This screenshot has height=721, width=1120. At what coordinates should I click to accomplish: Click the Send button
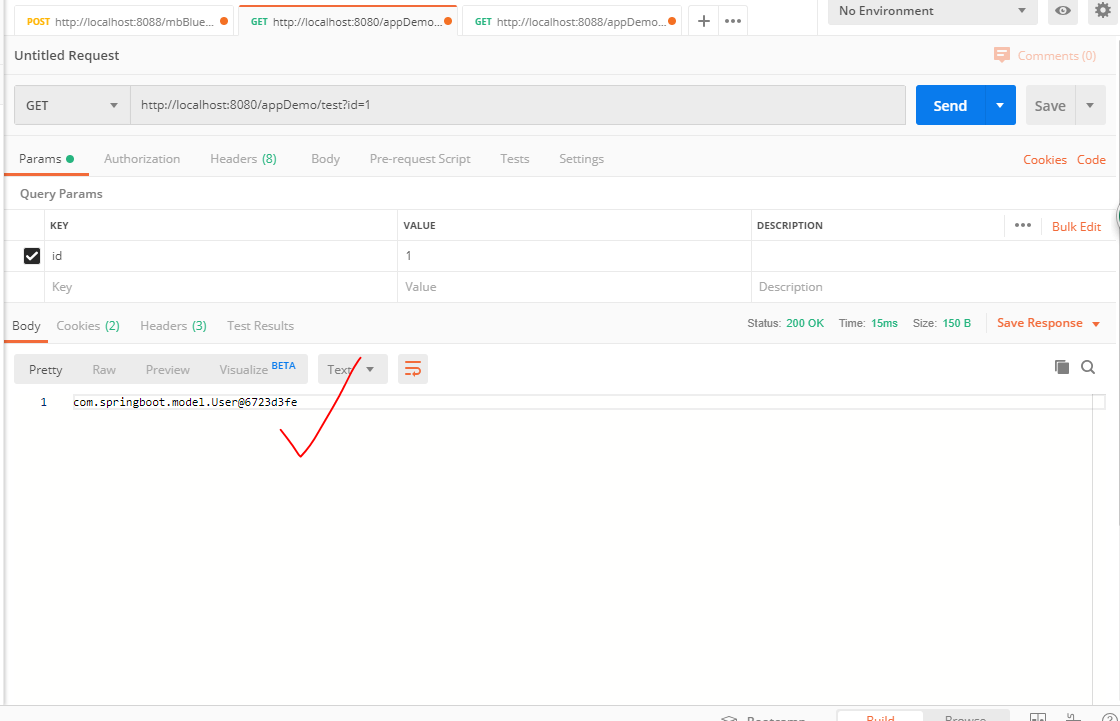pos(950,104)
